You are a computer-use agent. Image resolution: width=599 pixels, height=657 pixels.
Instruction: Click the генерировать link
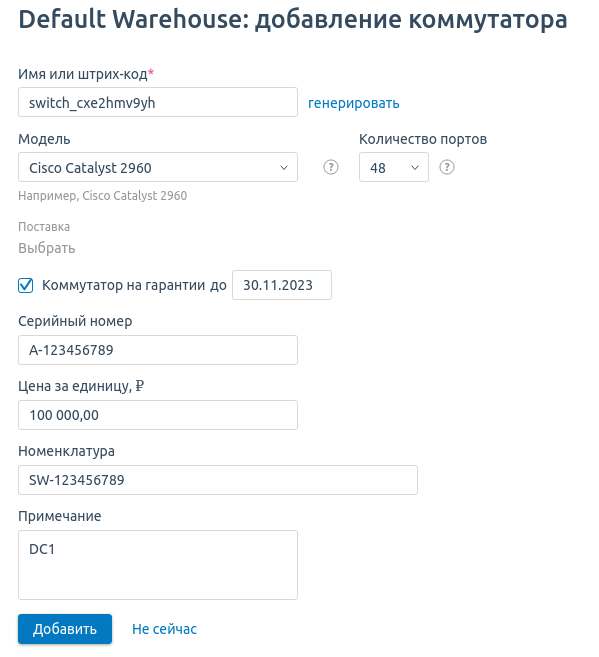354,103
